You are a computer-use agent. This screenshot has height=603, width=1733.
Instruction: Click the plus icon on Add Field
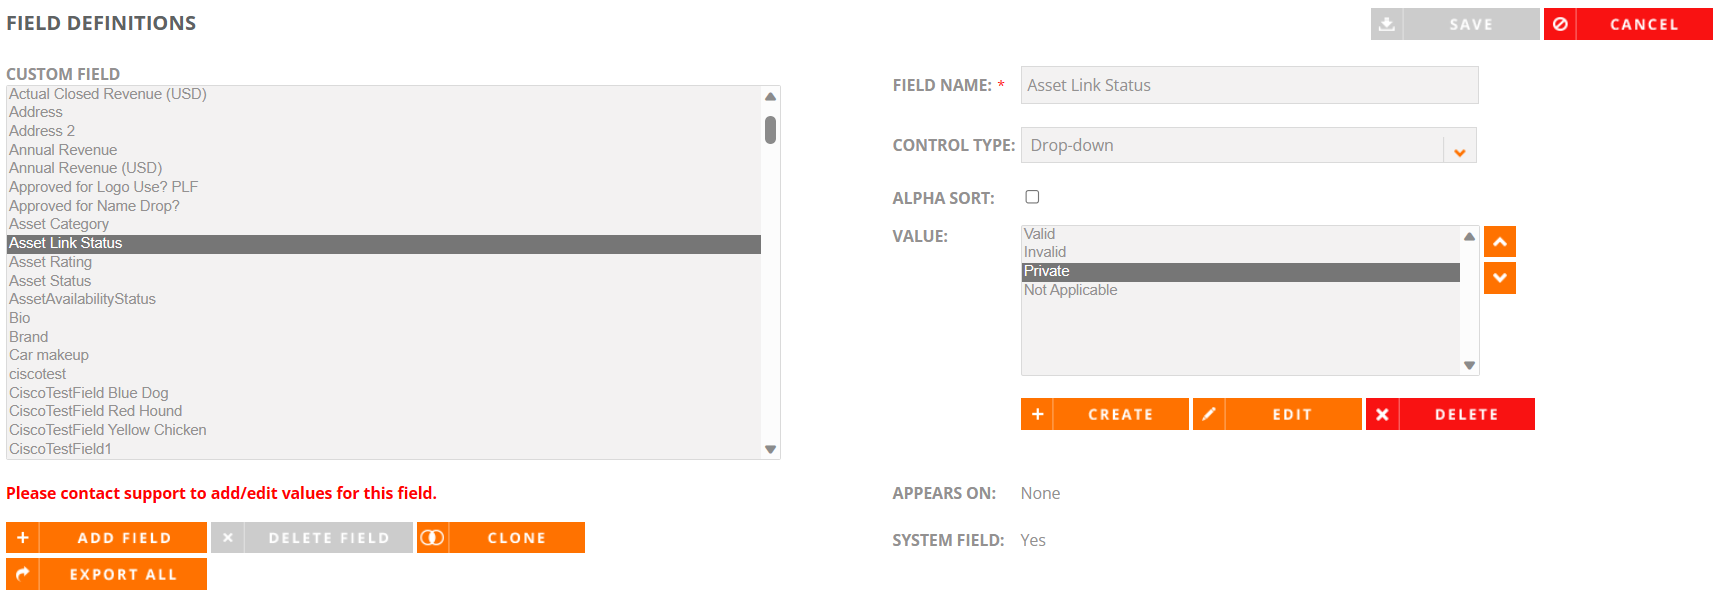click(22, 538)
